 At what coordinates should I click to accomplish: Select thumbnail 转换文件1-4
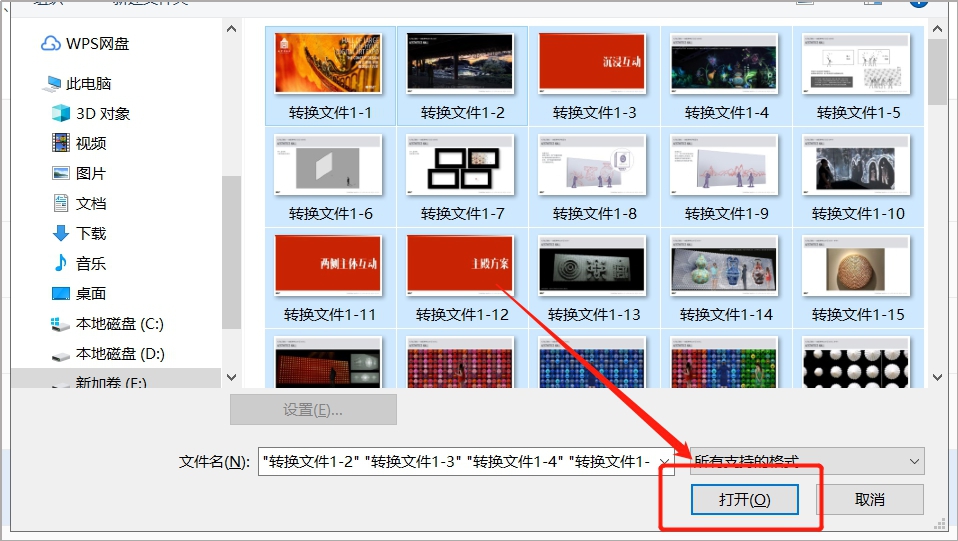point(726,76)
